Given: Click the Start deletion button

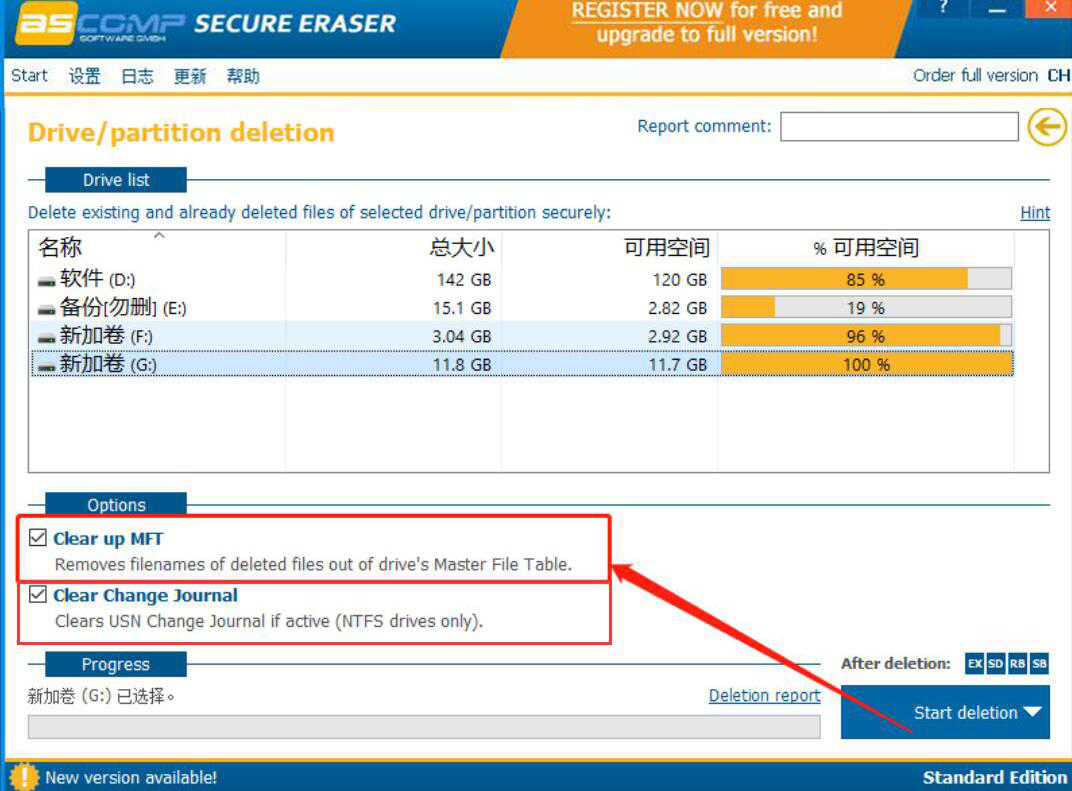Looking at the screenshot, I should 945,712.
